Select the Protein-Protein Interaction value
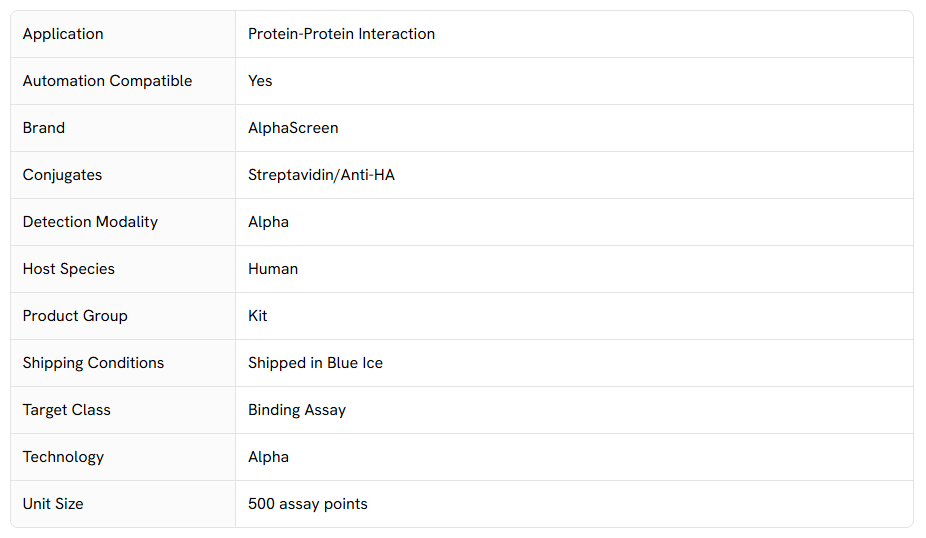926x538 pixels. (341, 34)
